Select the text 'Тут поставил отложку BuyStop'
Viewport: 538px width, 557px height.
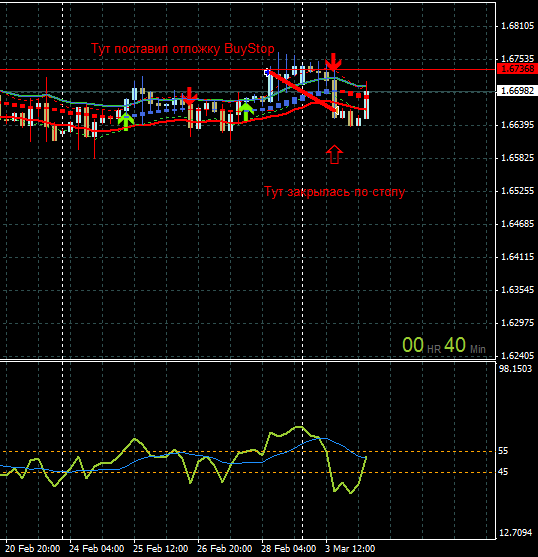[x=183, y=49]
